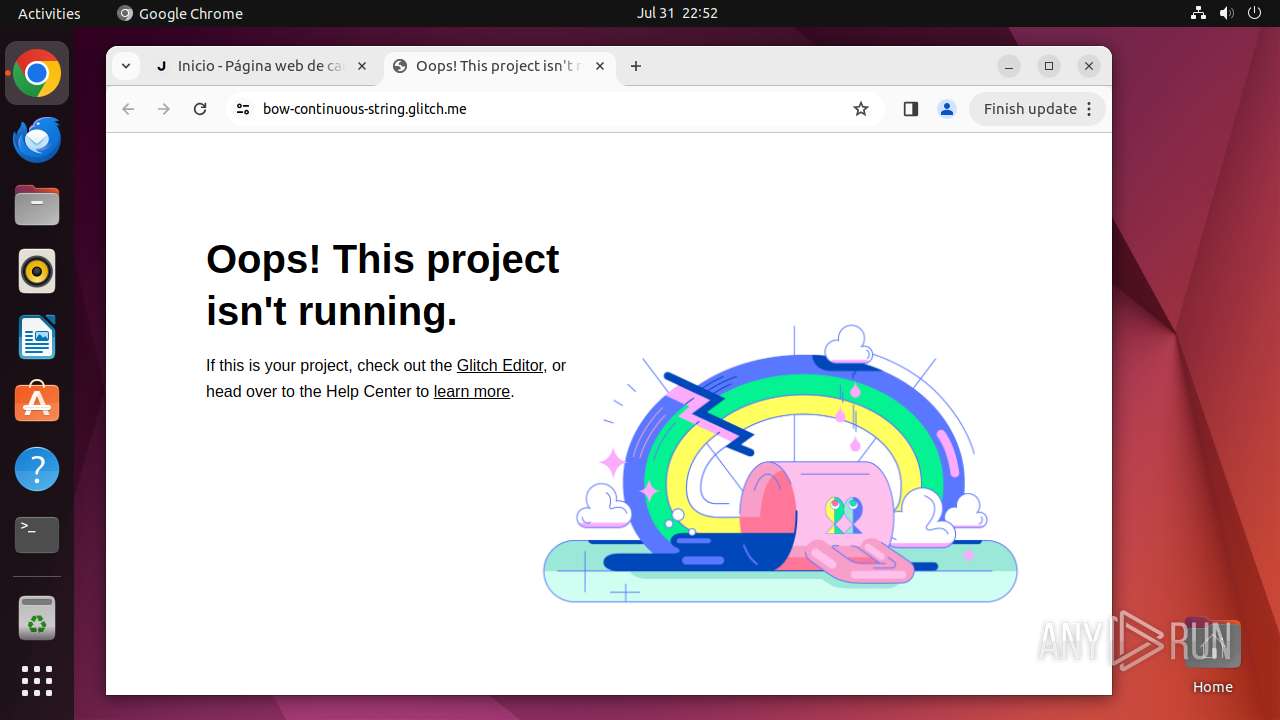Open a new tab with plus button
1280x720 pixels.
coord(636,66)
